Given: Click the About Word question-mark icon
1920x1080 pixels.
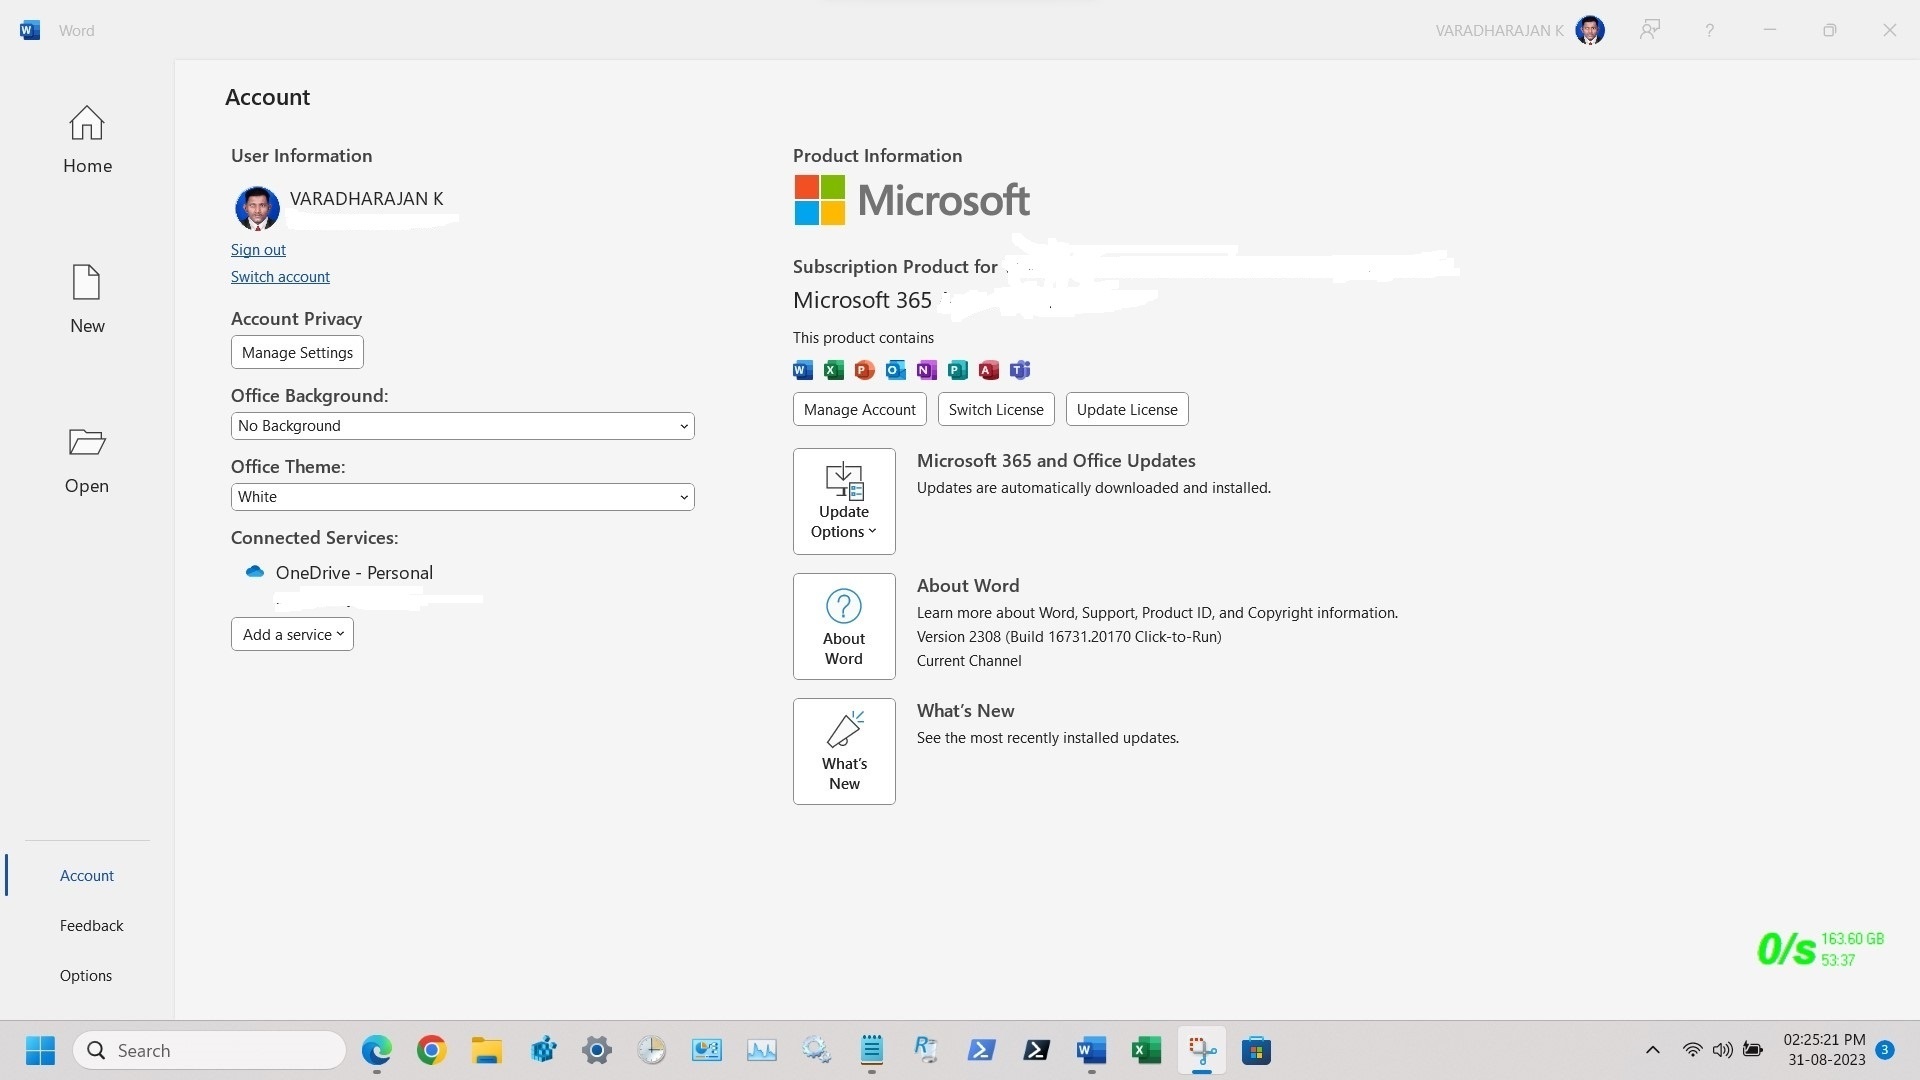Looking at the screenshot, I should 843,607.
